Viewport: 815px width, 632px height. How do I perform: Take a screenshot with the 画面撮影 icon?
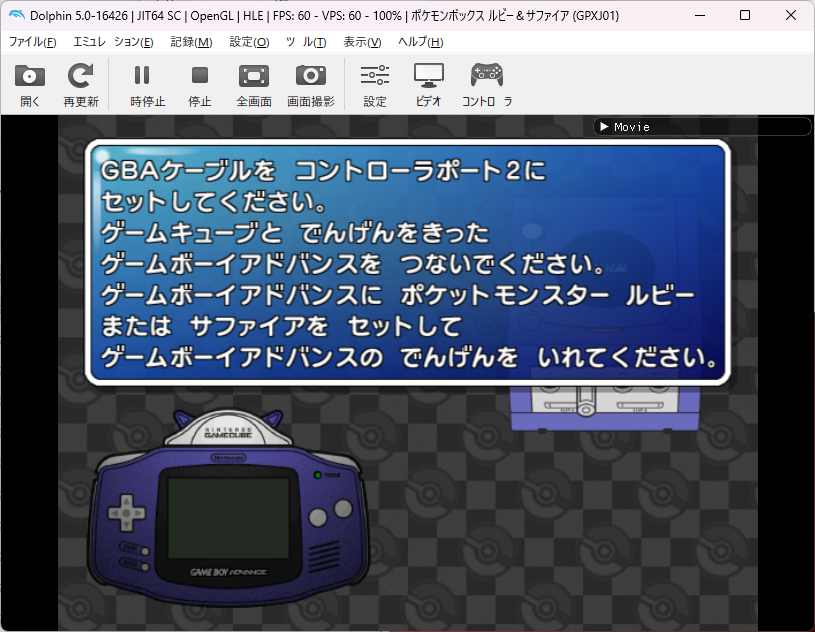tap(311, 85)
